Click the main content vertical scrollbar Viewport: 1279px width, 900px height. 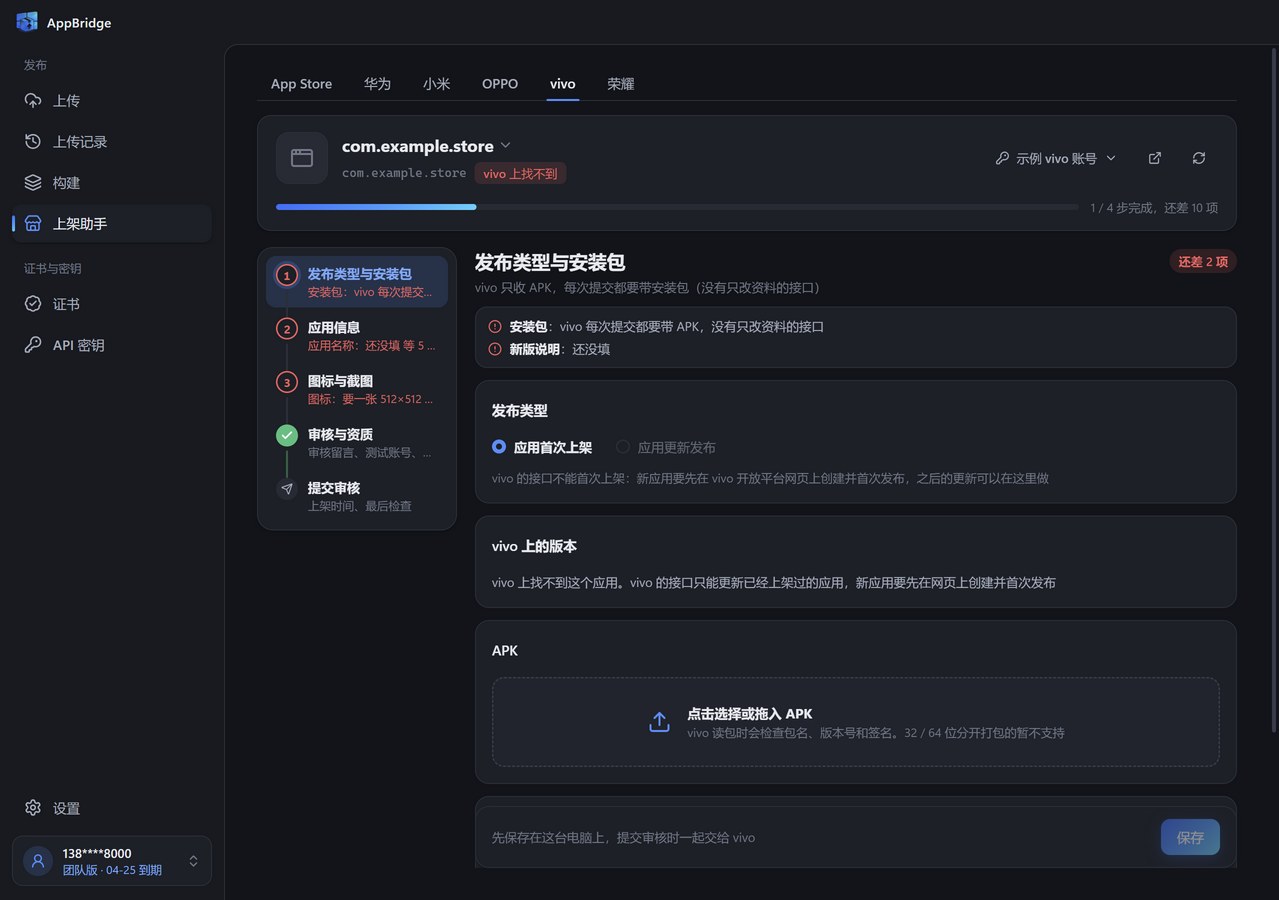[1273, 388]
